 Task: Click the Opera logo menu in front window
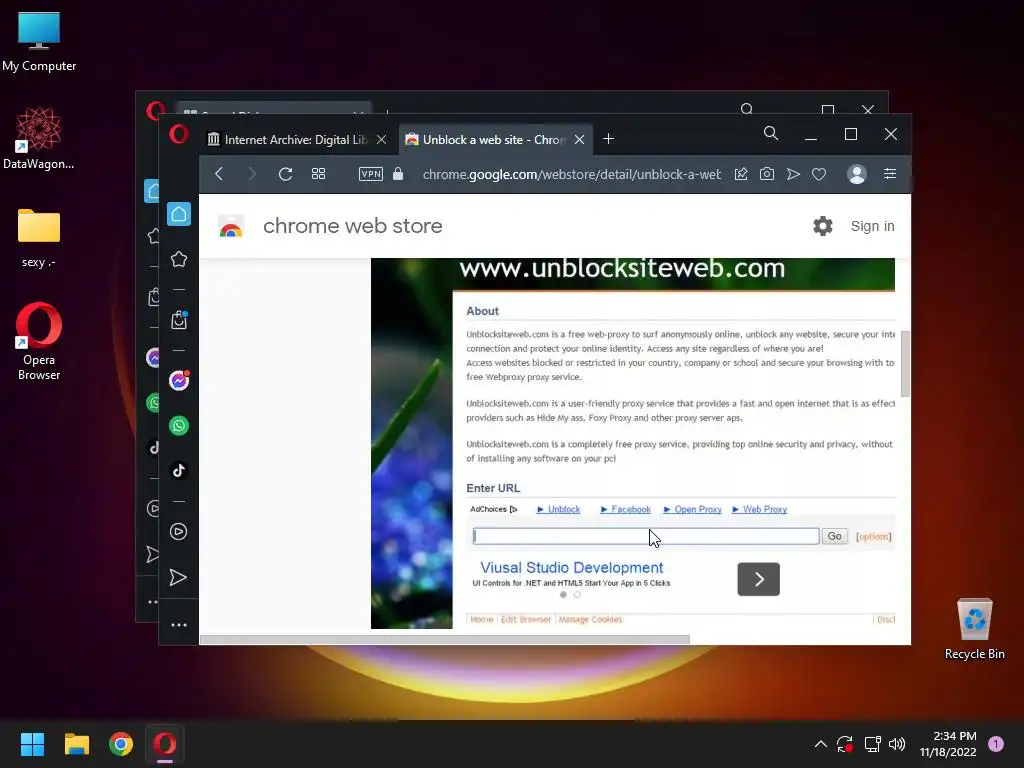(178, 135)
